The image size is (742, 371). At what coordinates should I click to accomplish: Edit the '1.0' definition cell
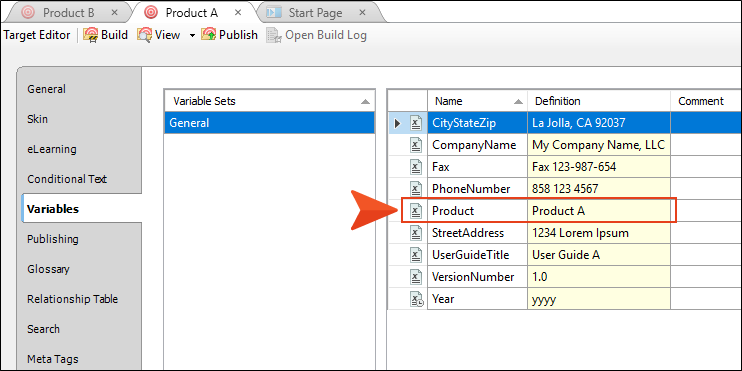(599, 277)
